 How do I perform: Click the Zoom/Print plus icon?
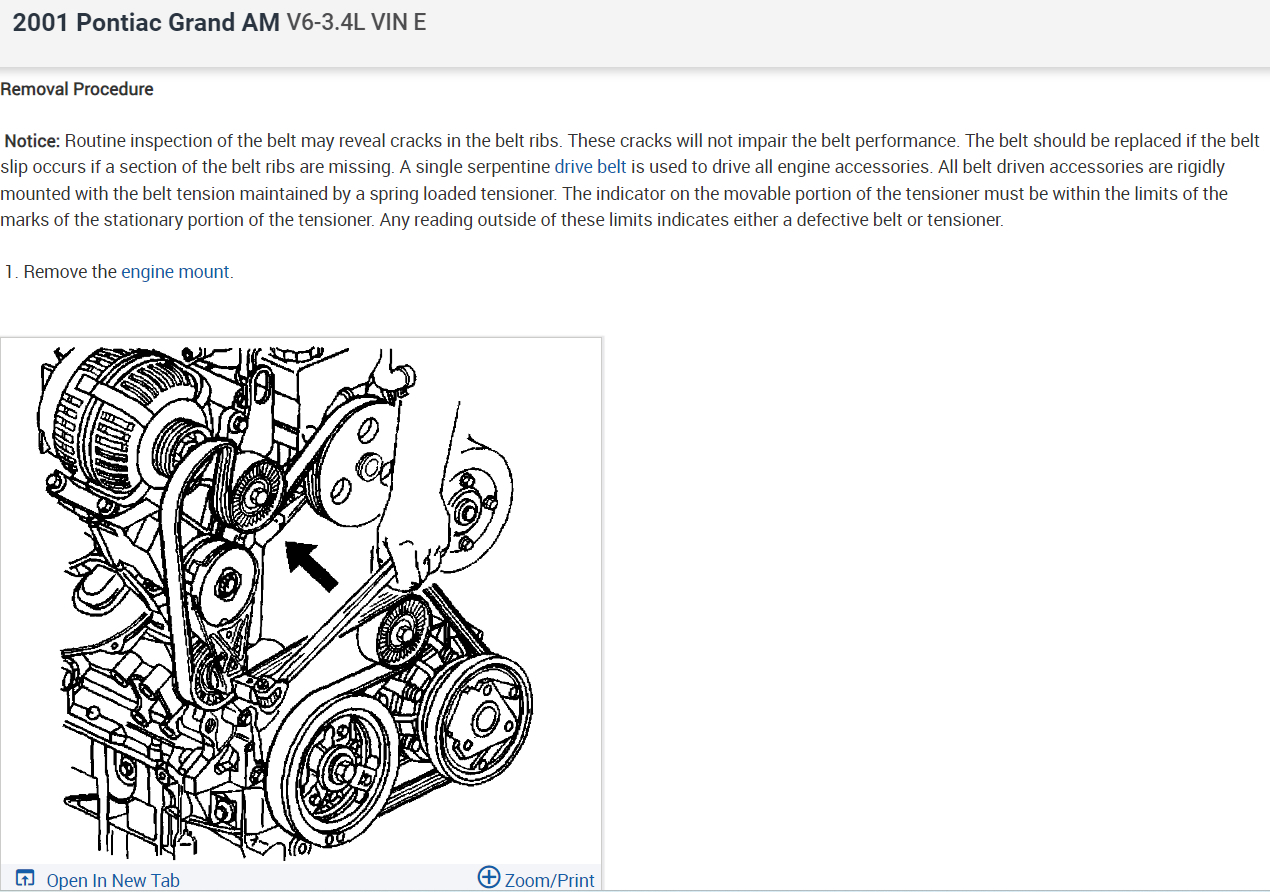[489, 877]
